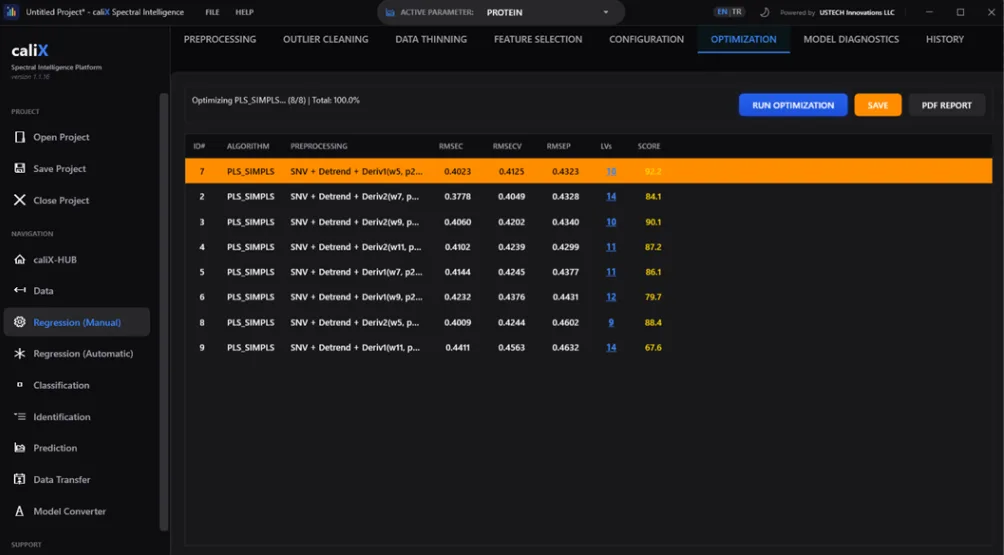Select score value 84.1
The width and height of the screenshot is (1004, 555).
coord(653,197)
